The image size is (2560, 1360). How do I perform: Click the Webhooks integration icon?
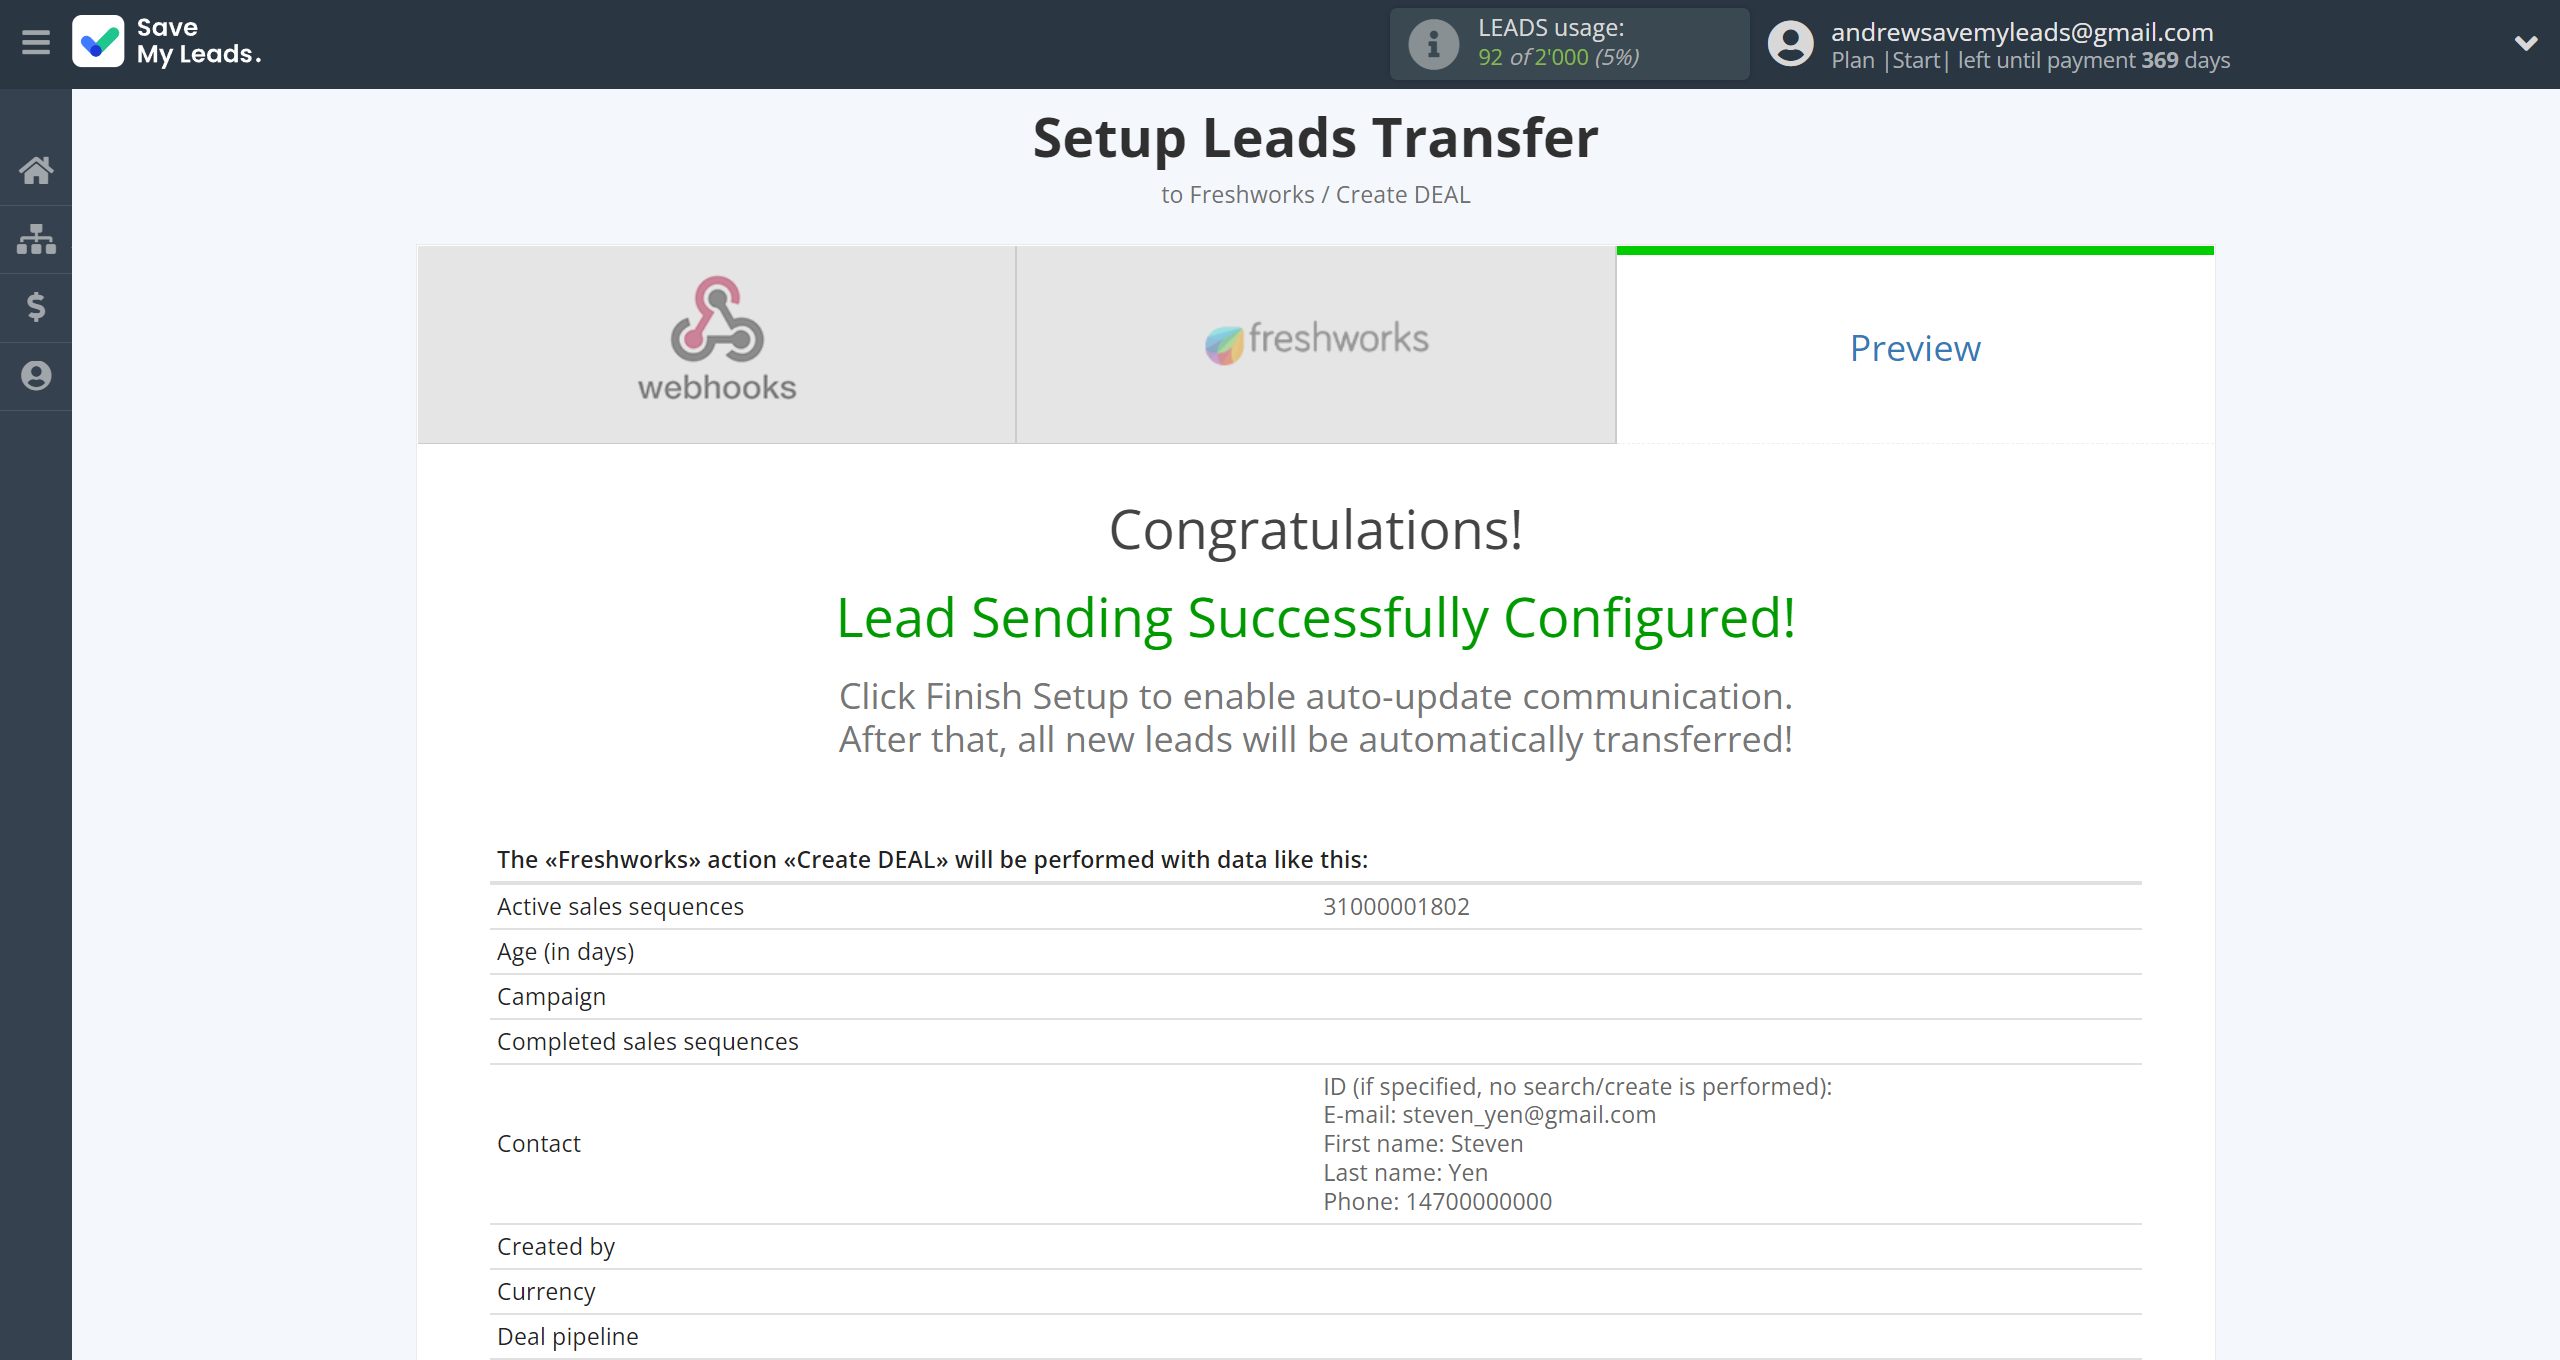[x=716, y=337]
